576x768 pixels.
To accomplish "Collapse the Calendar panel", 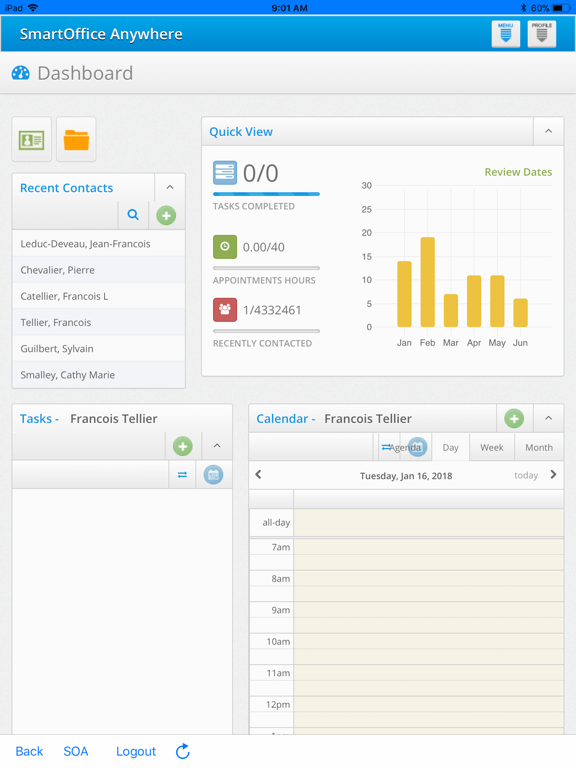I will [x=549, y=418].
